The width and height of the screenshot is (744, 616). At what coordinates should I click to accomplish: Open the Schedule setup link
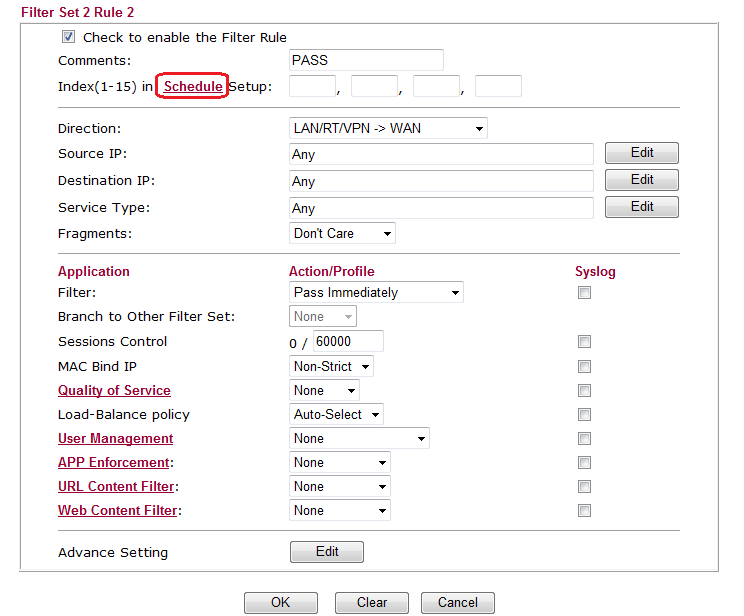(193, 87)
